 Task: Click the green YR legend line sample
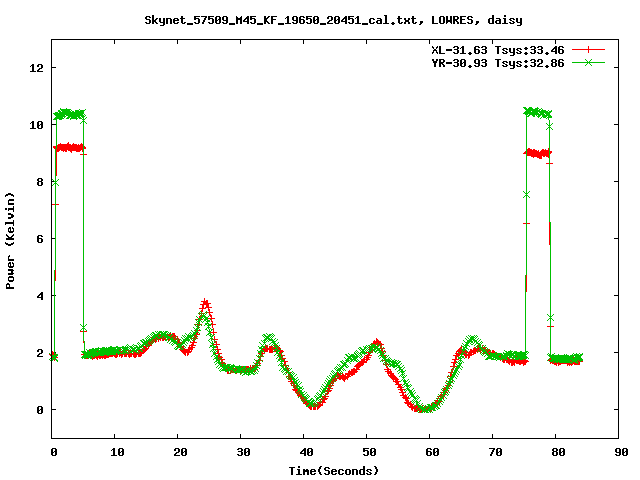pos(588,62)
